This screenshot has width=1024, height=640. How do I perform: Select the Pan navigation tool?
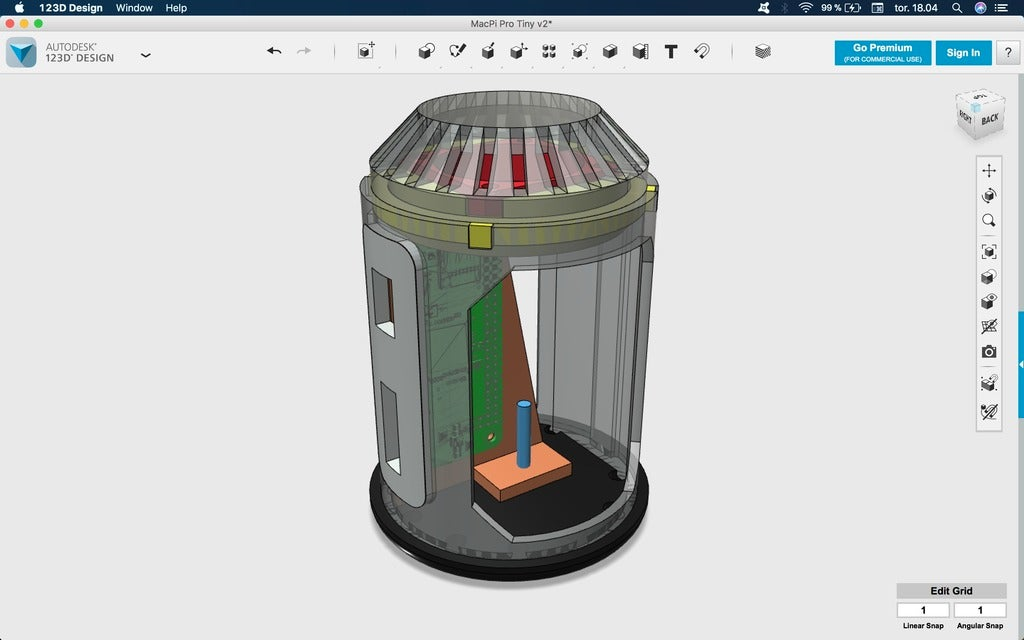coord(989,170)
